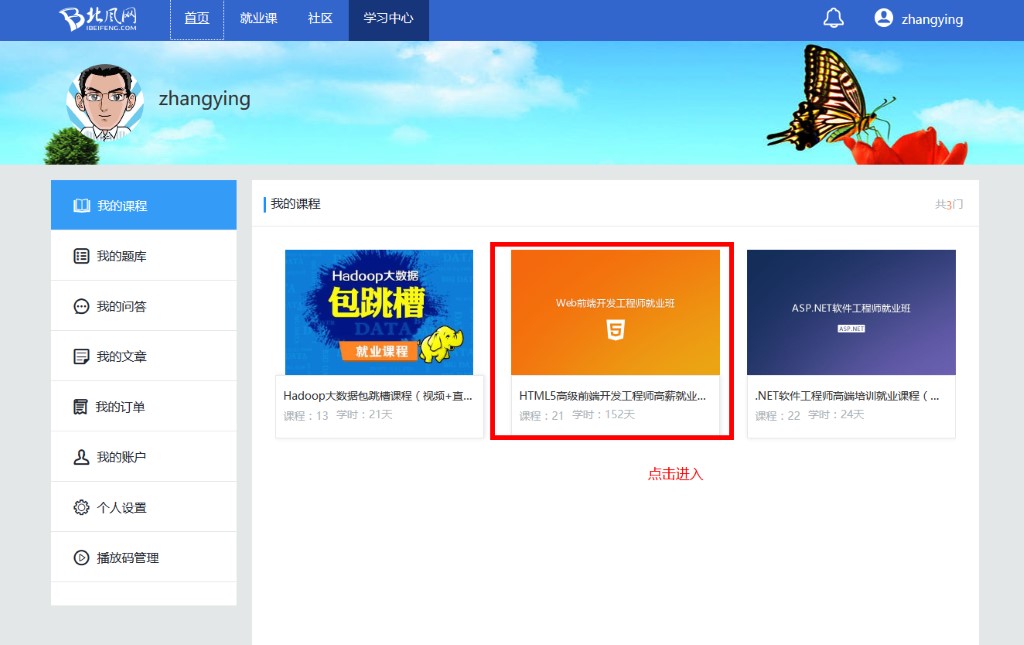Image resolution: width=1024 pixels, height=645 pixels.
Task: Click the 我的课程 section heading
Action: pos(295,204)
